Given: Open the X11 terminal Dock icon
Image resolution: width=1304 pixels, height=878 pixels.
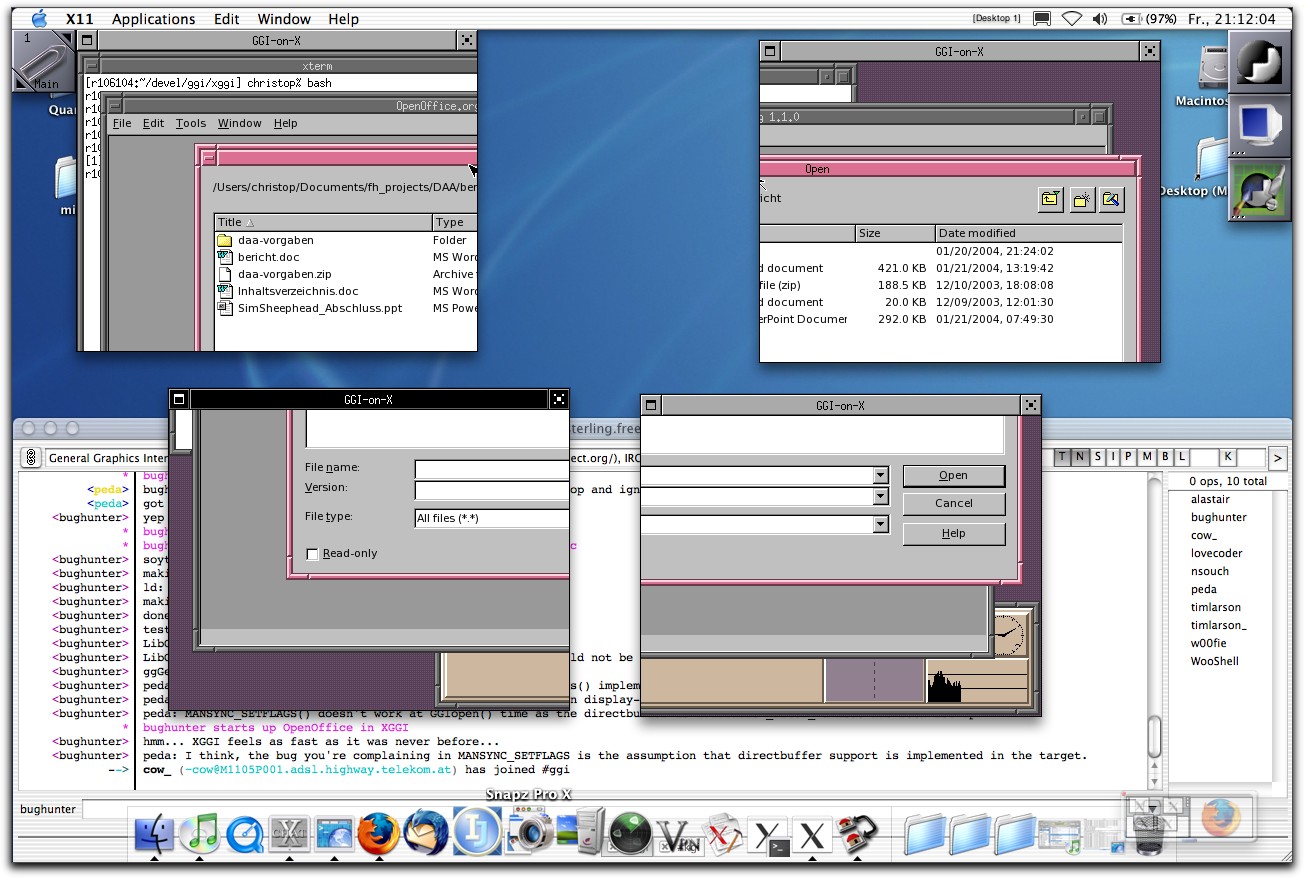Looking at the screenshot, I should click(x=770, y=834).
